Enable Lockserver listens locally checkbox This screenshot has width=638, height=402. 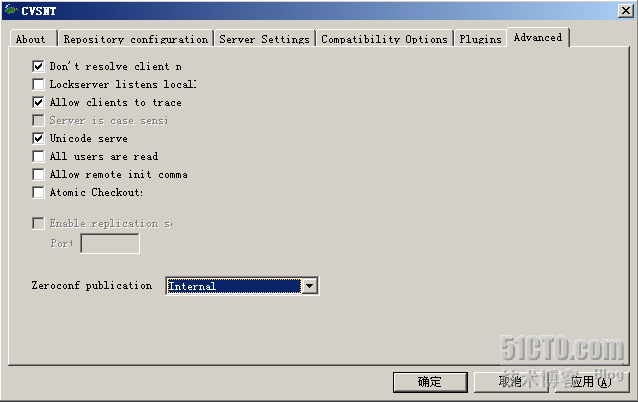[39, 84]
